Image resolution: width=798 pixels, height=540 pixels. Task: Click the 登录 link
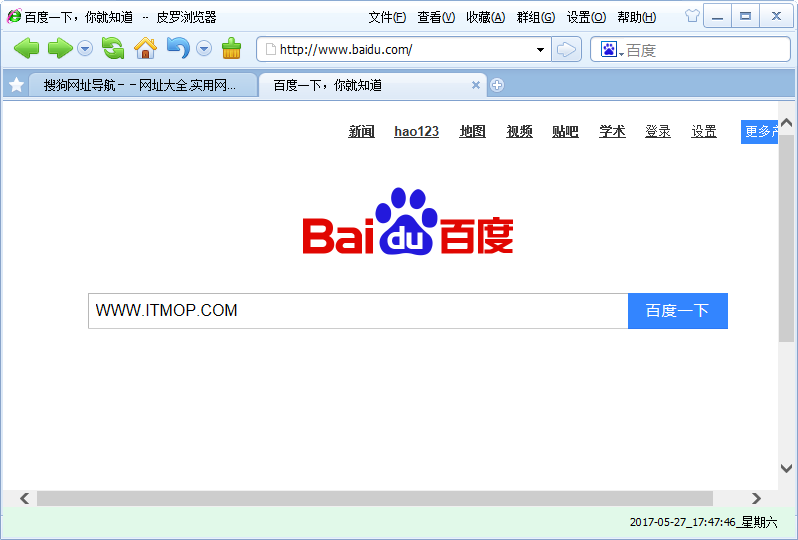click(x=658, y=131)
